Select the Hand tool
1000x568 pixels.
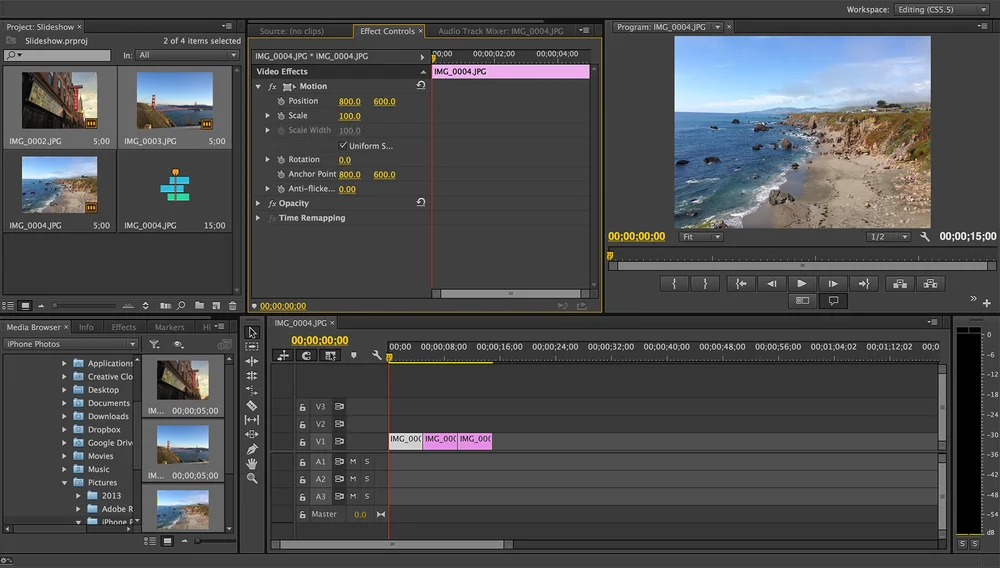(x=252, y=464)
